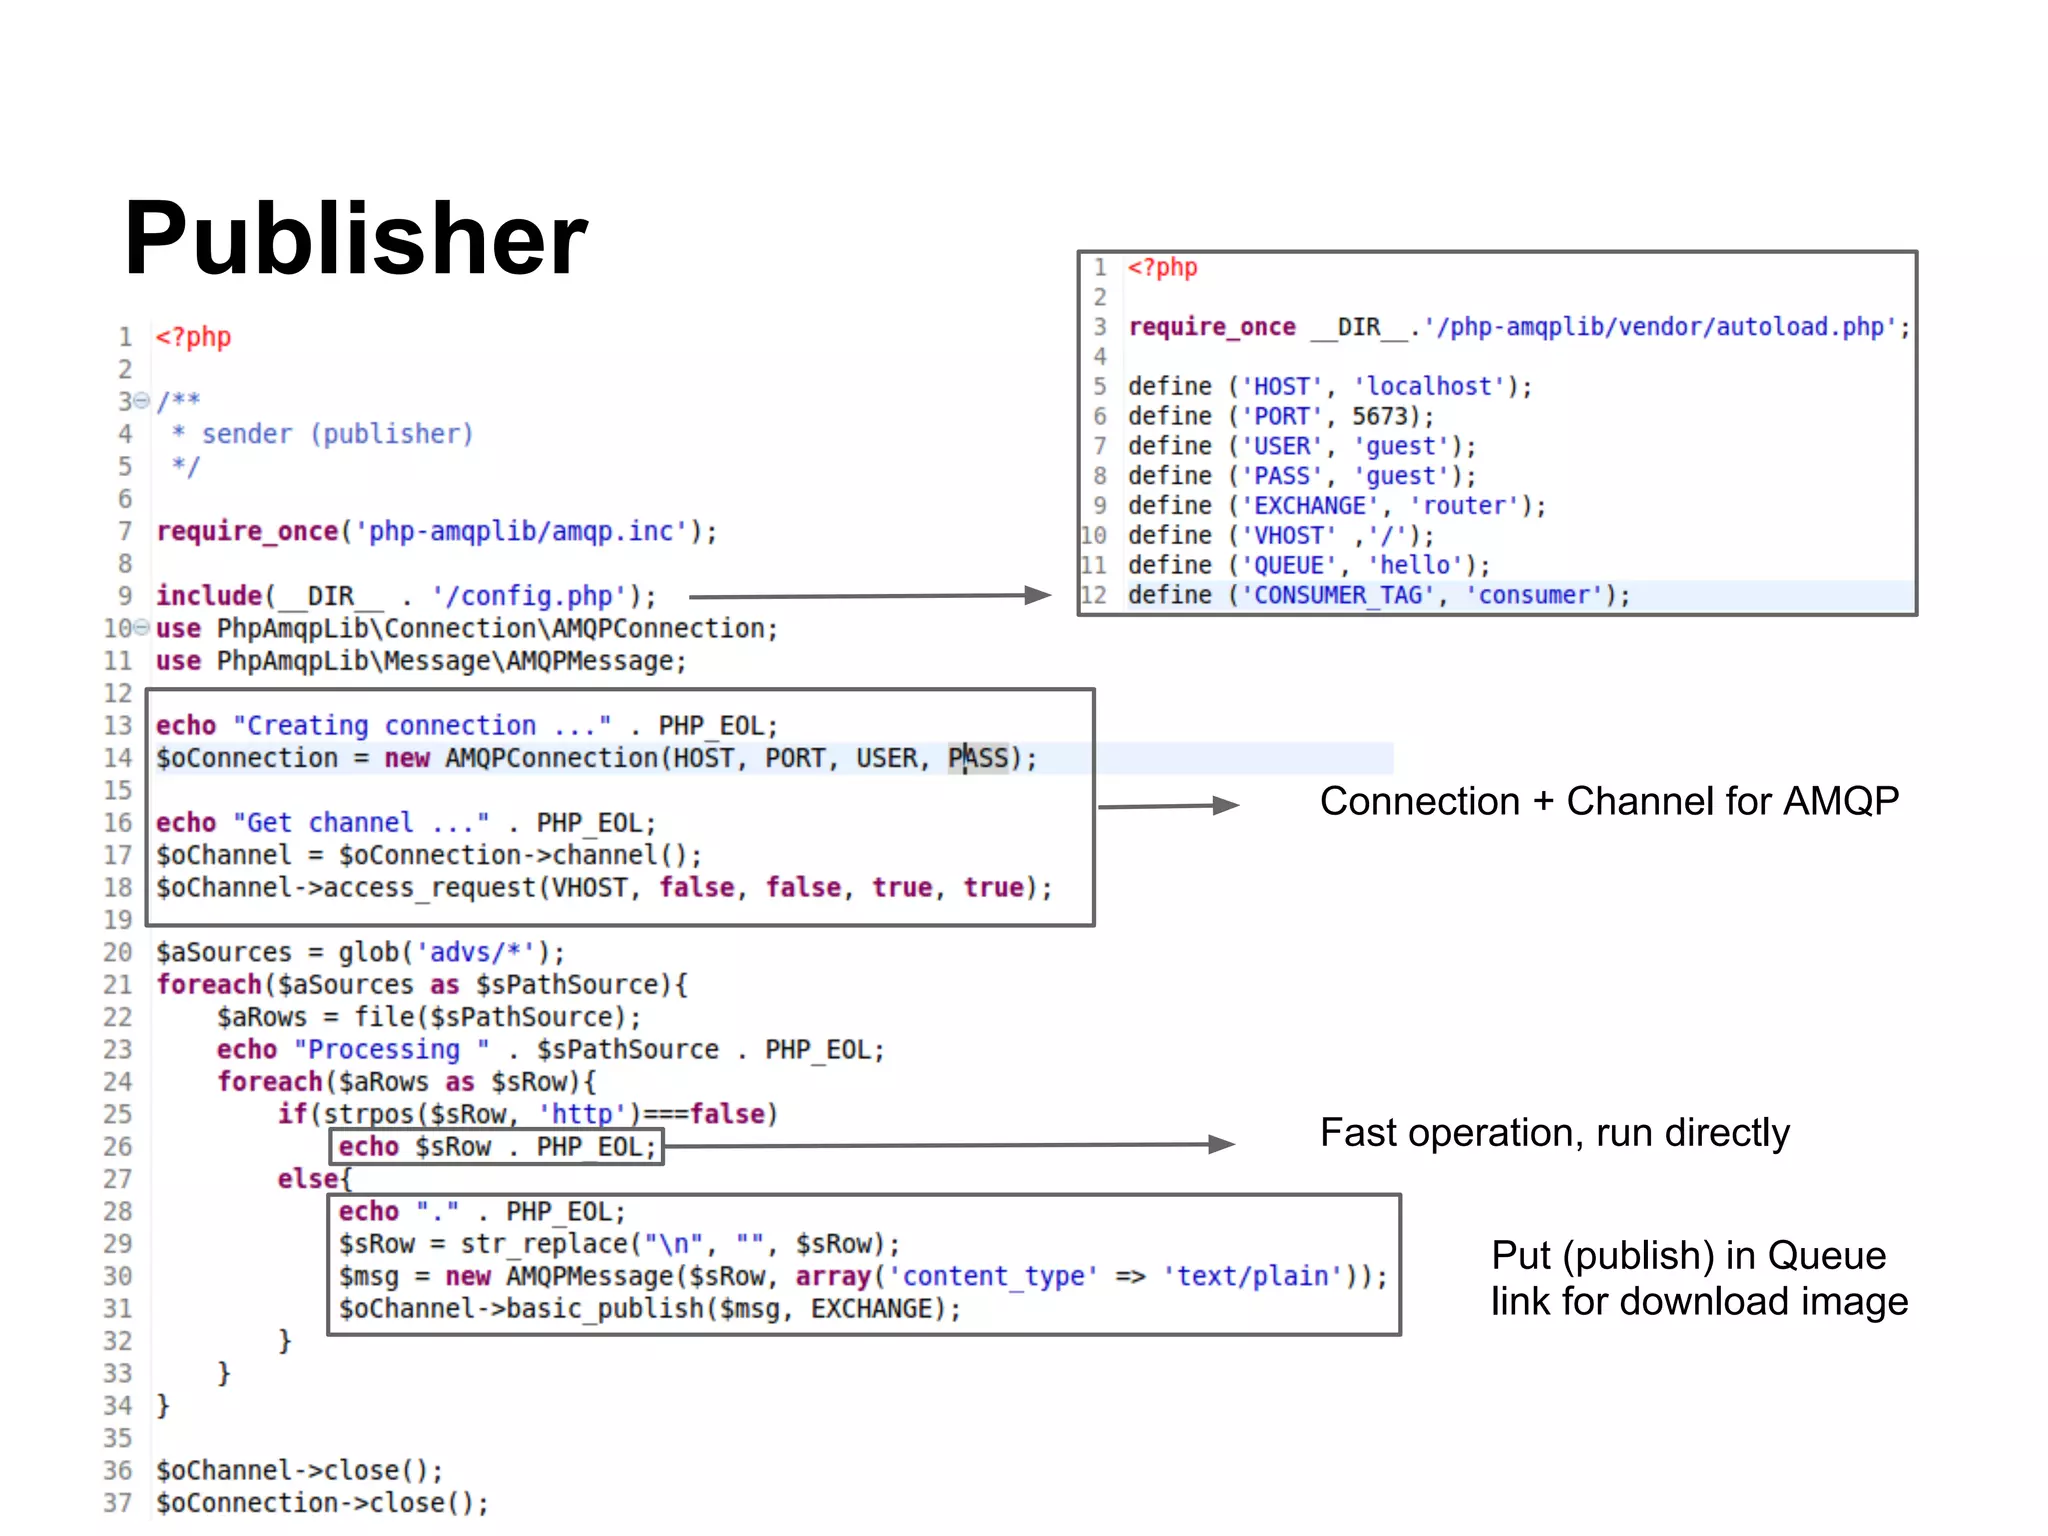Click the glob('advs/*') line
This screenshot has width=2048, height=1536.
[360, 952]
